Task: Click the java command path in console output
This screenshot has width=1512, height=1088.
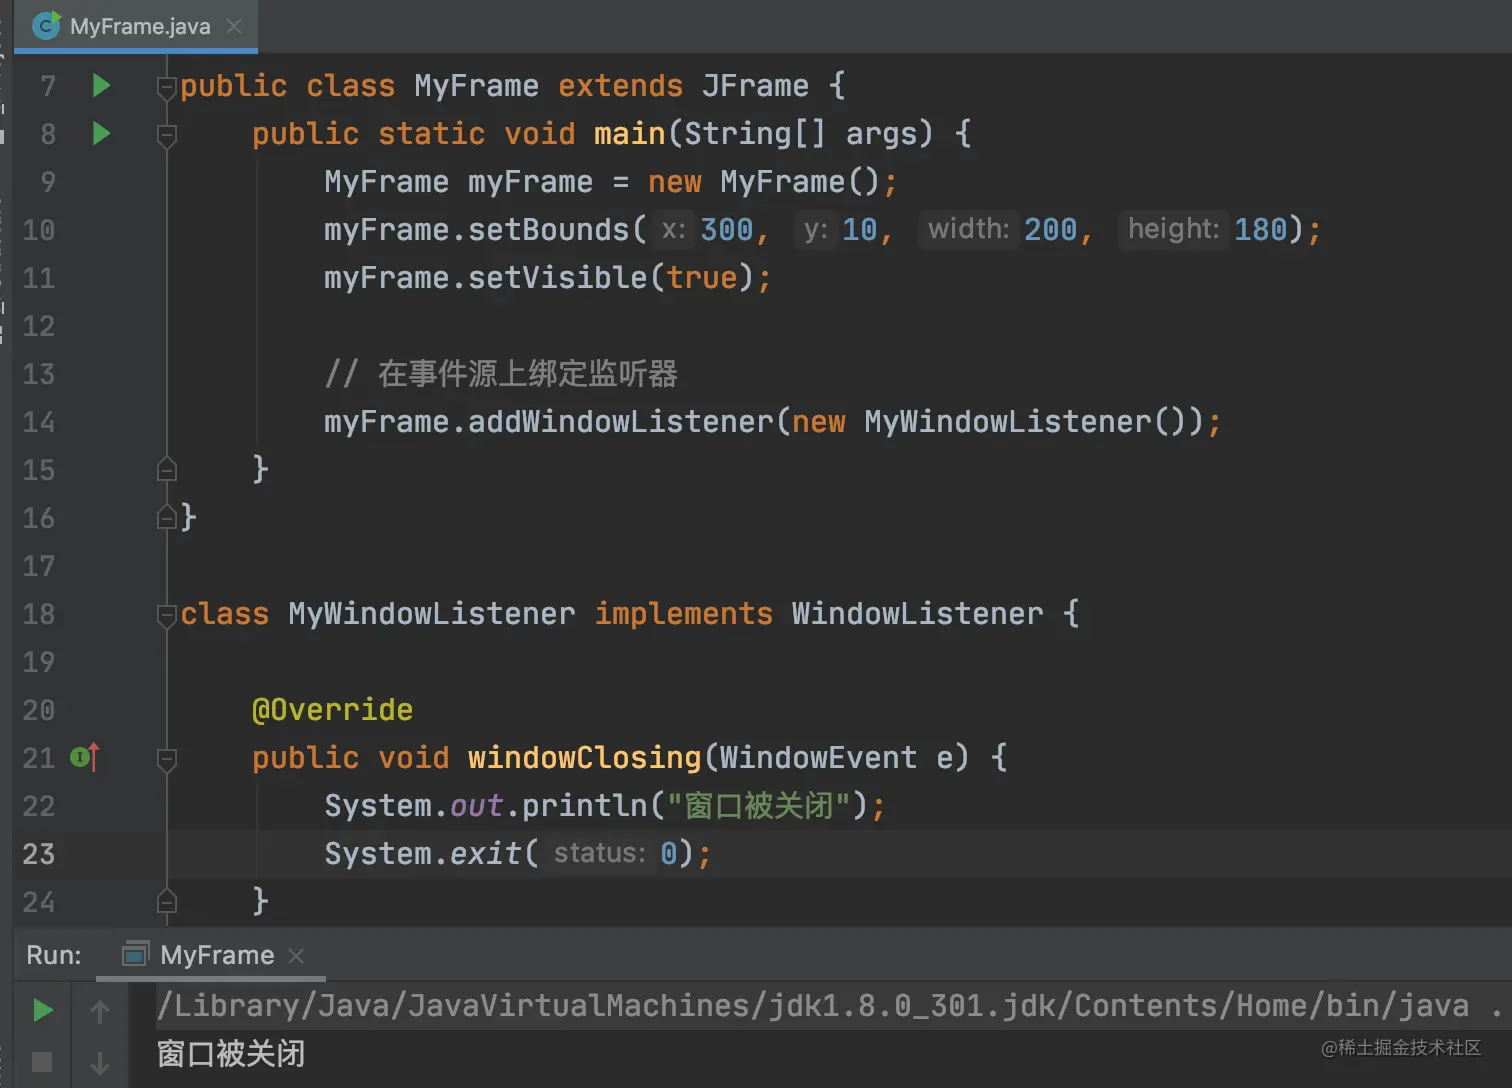Action: [813, 1005]
